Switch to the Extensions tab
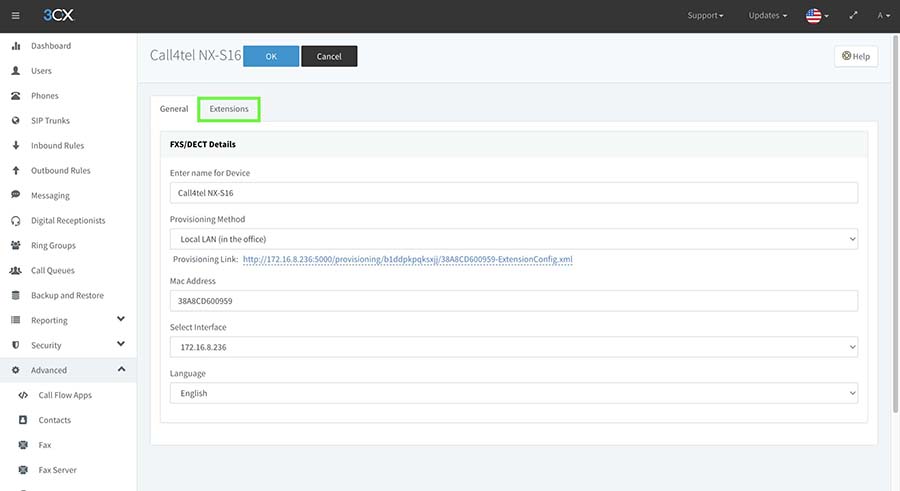 [x=229, y=109]
